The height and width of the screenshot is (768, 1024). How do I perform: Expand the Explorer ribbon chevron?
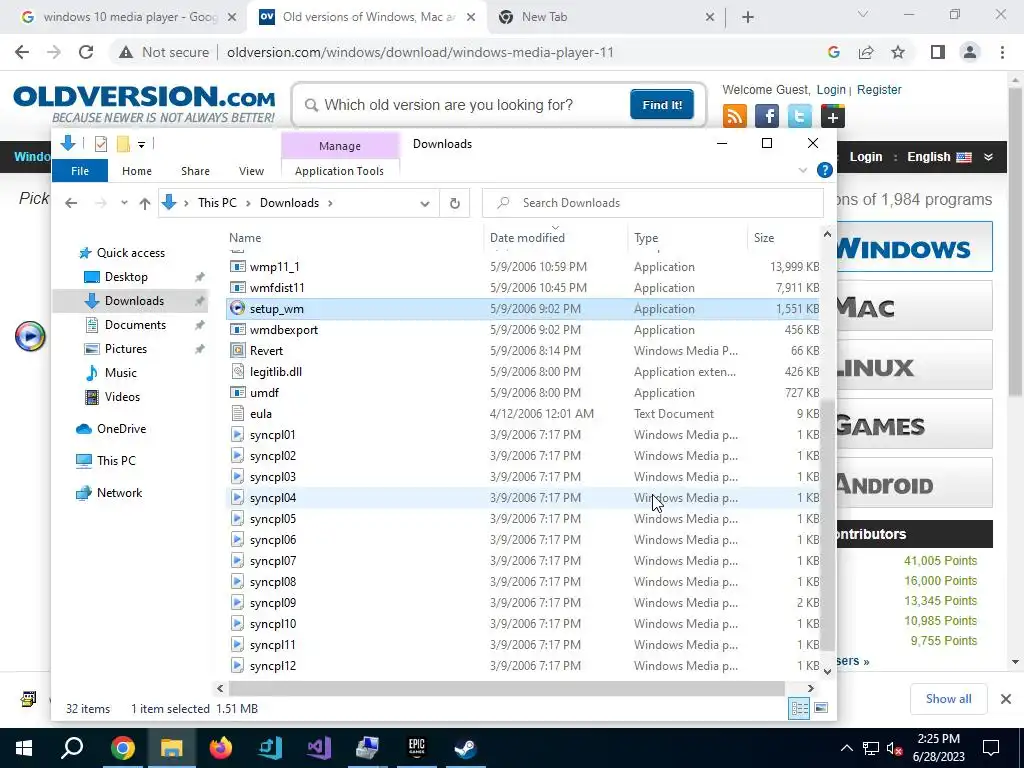803,170
